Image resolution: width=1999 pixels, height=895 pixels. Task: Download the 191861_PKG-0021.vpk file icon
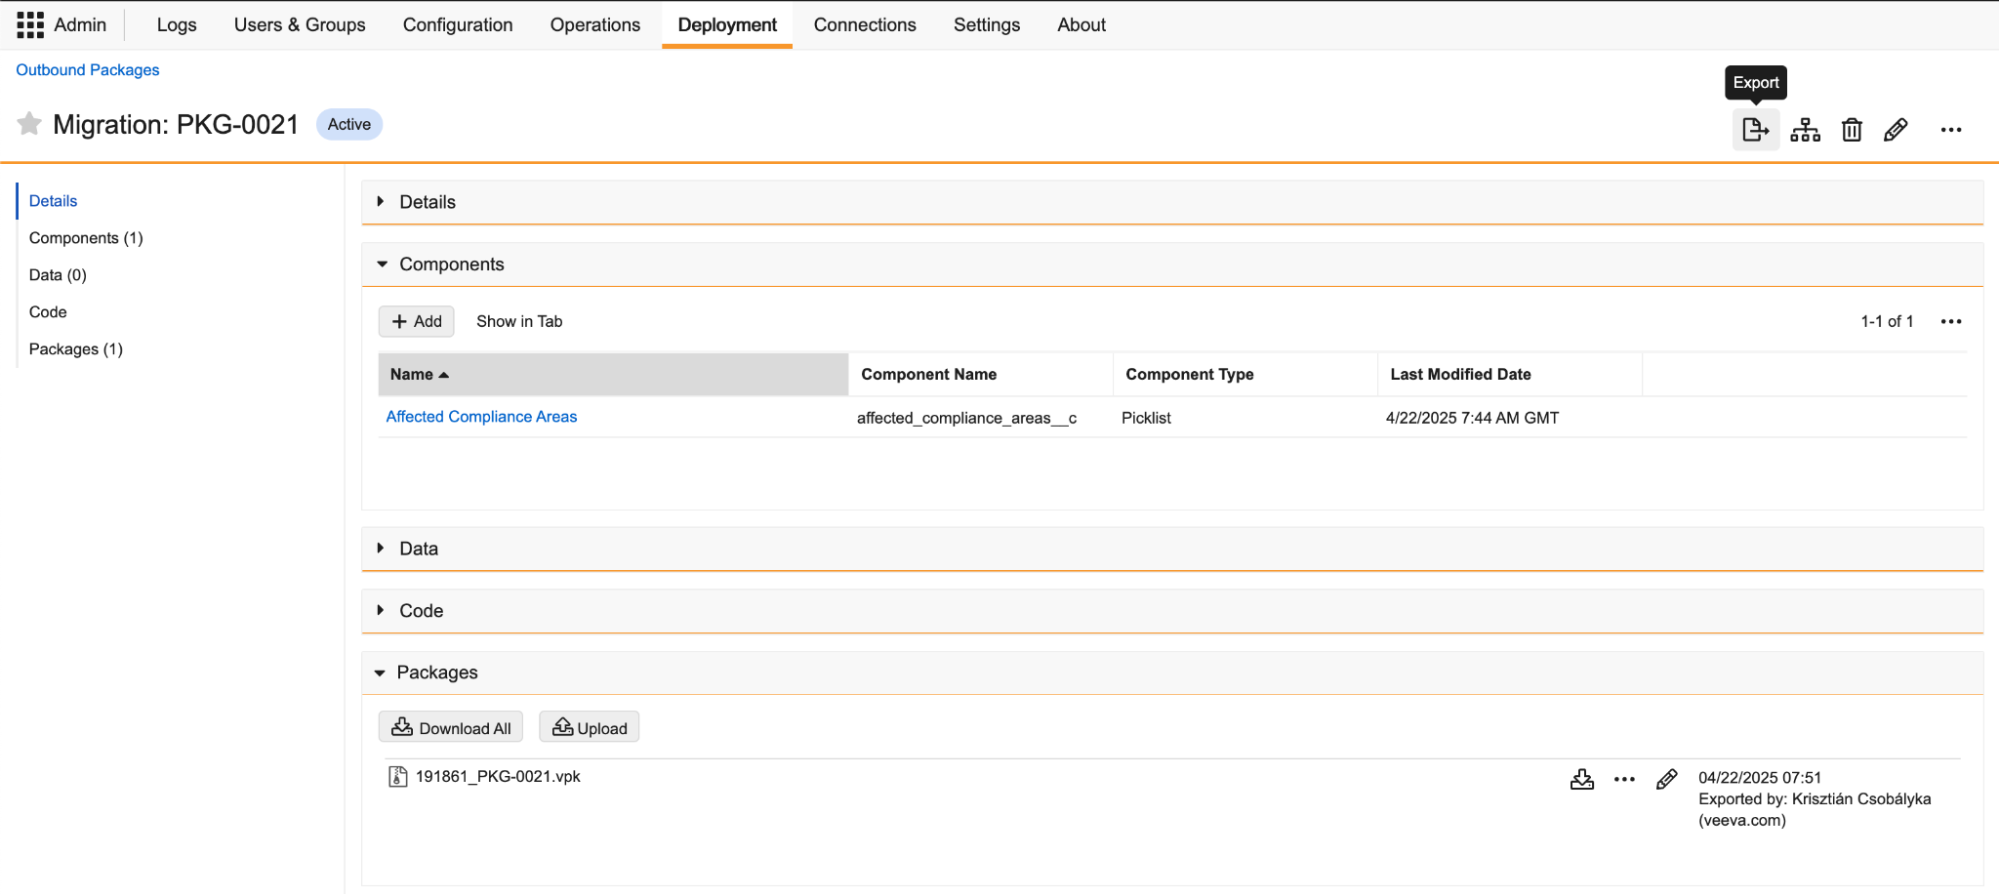tap(1582, 779)
